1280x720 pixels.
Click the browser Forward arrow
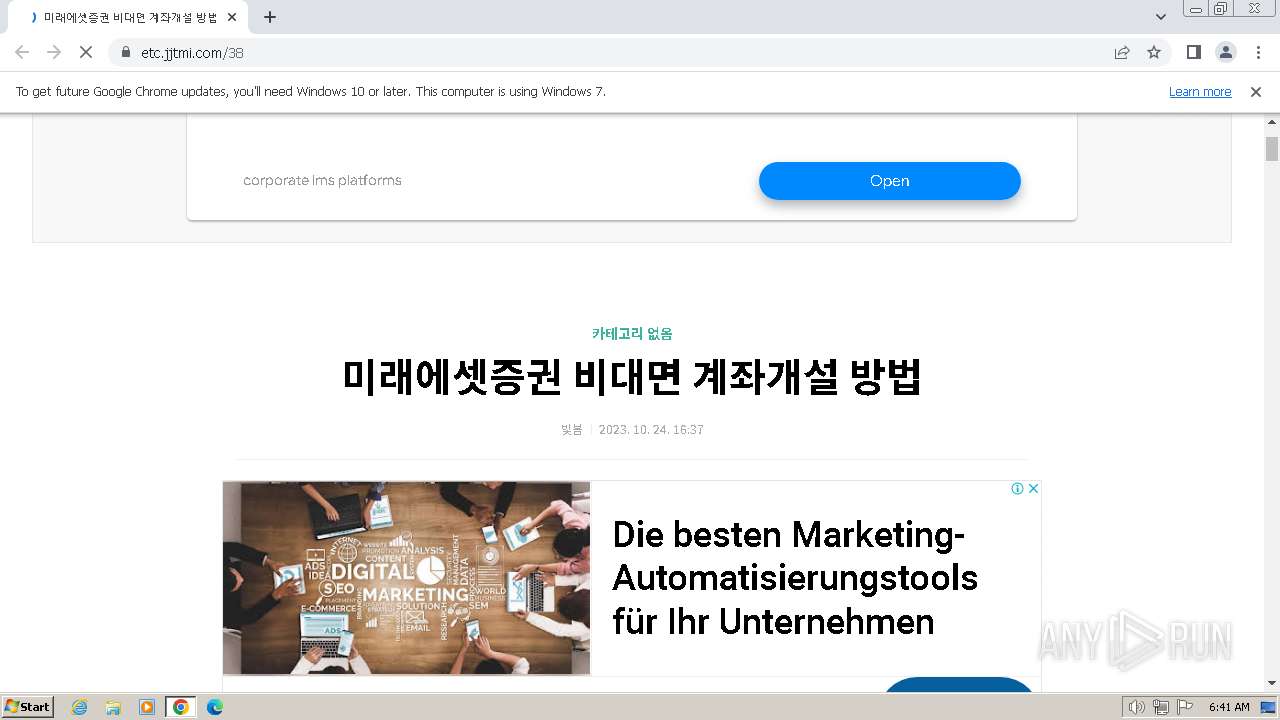pyautogui.click(x=54, y=52)
